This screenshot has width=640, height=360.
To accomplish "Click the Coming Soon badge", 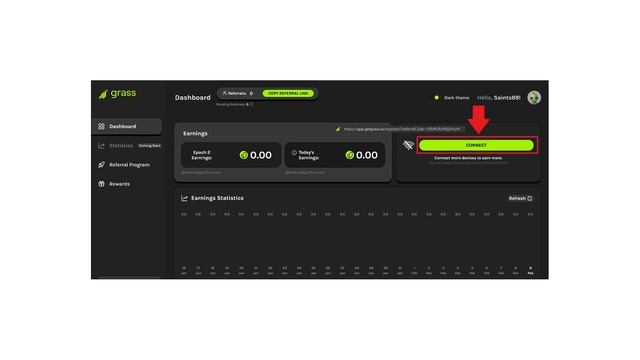I will [150, 146].
